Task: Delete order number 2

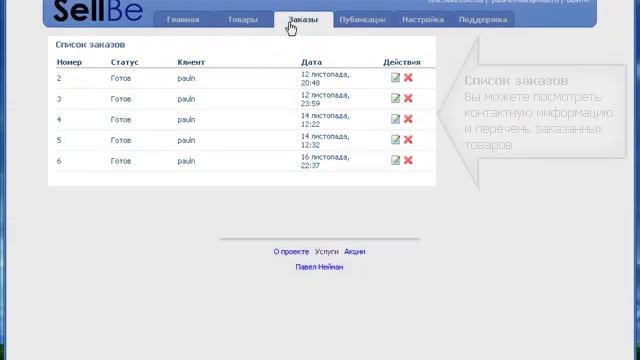Action: pyautogui.click(x=408, y=78)
